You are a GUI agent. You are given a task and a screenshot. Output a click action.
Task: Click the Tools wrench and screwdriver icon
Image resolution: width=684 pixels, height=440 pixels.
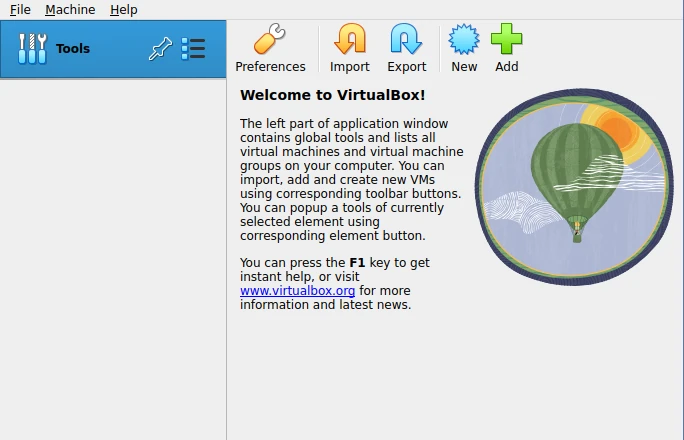click(32, 48)
